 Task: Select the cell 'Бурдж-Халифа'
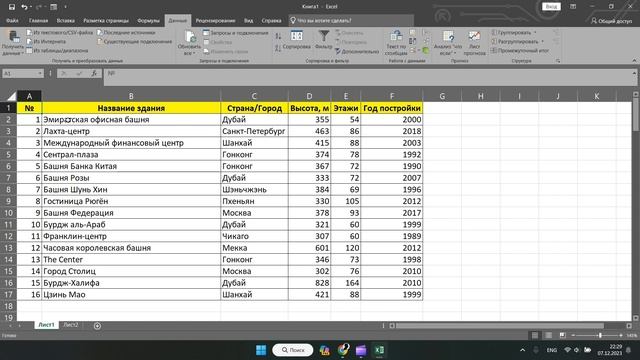click(x=131, y=283)
